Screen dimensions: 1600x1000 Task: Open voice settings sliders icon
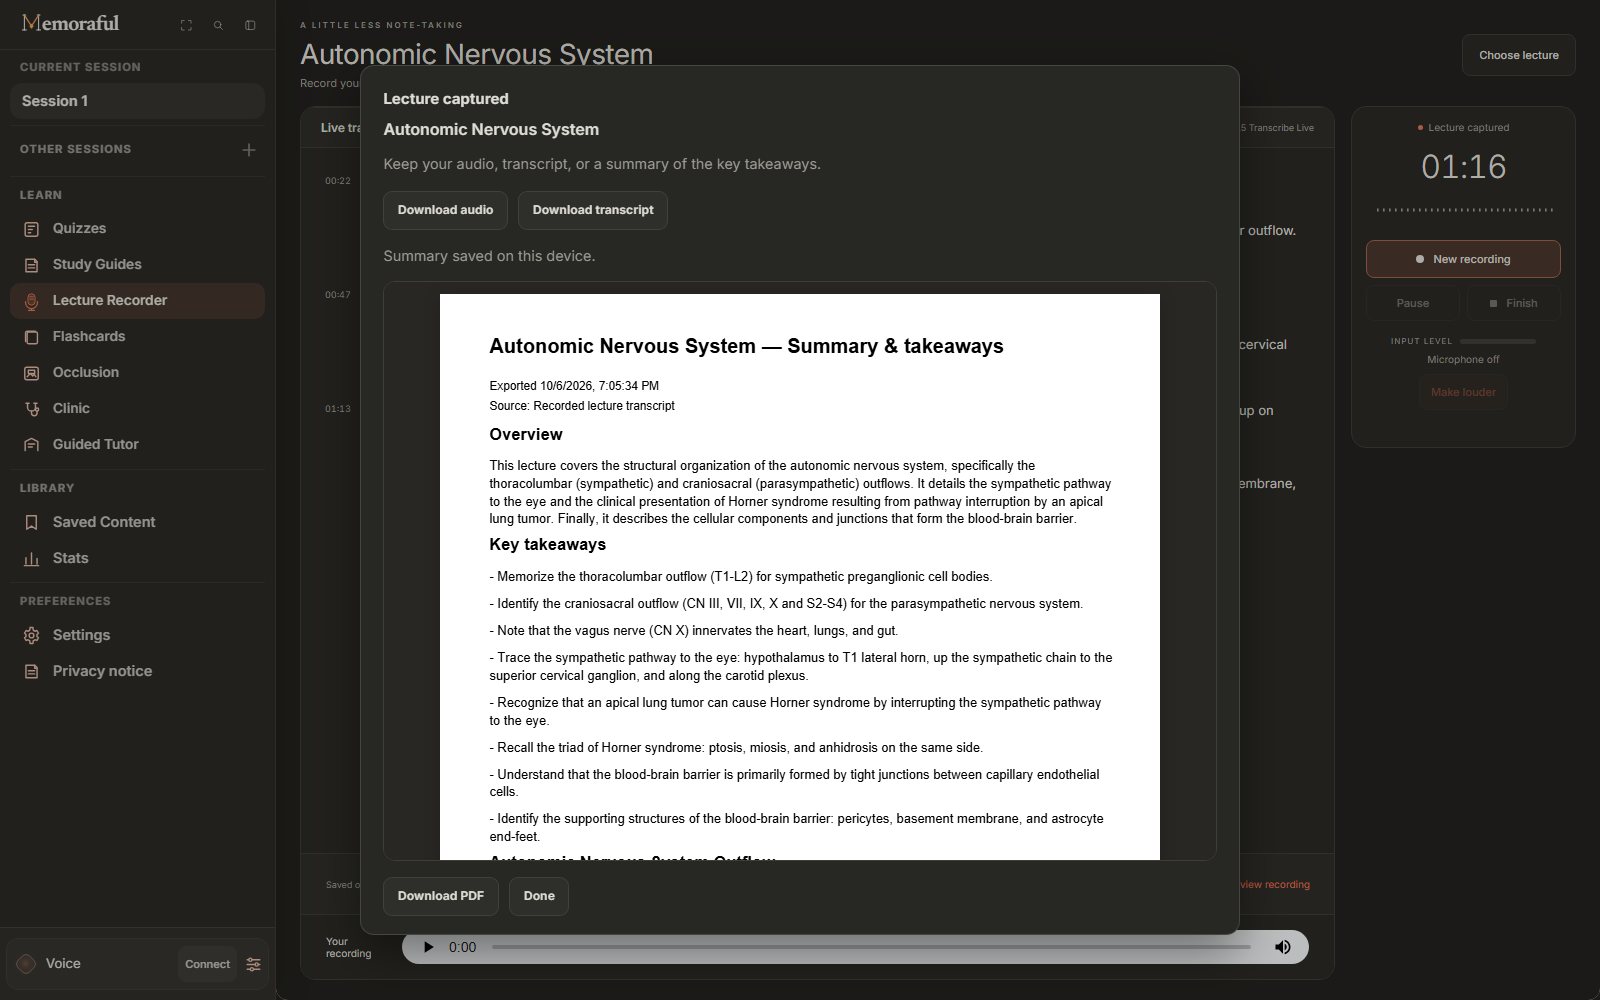coord(254,964)
